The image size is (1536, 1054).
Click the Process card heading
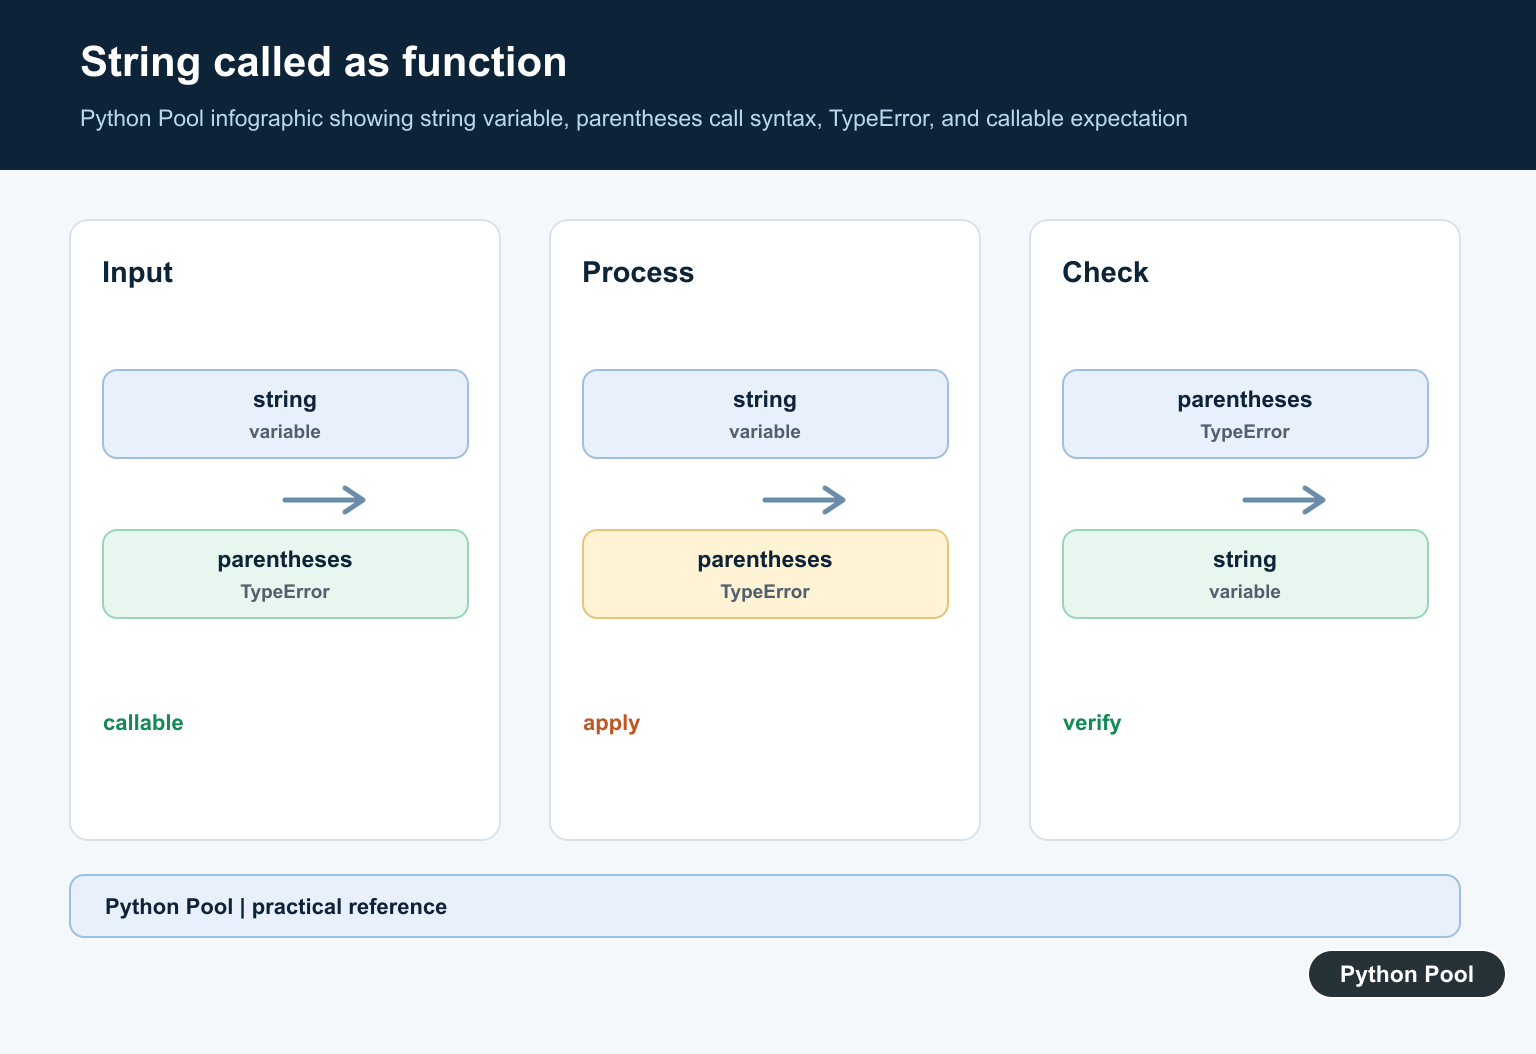(638, 272)
